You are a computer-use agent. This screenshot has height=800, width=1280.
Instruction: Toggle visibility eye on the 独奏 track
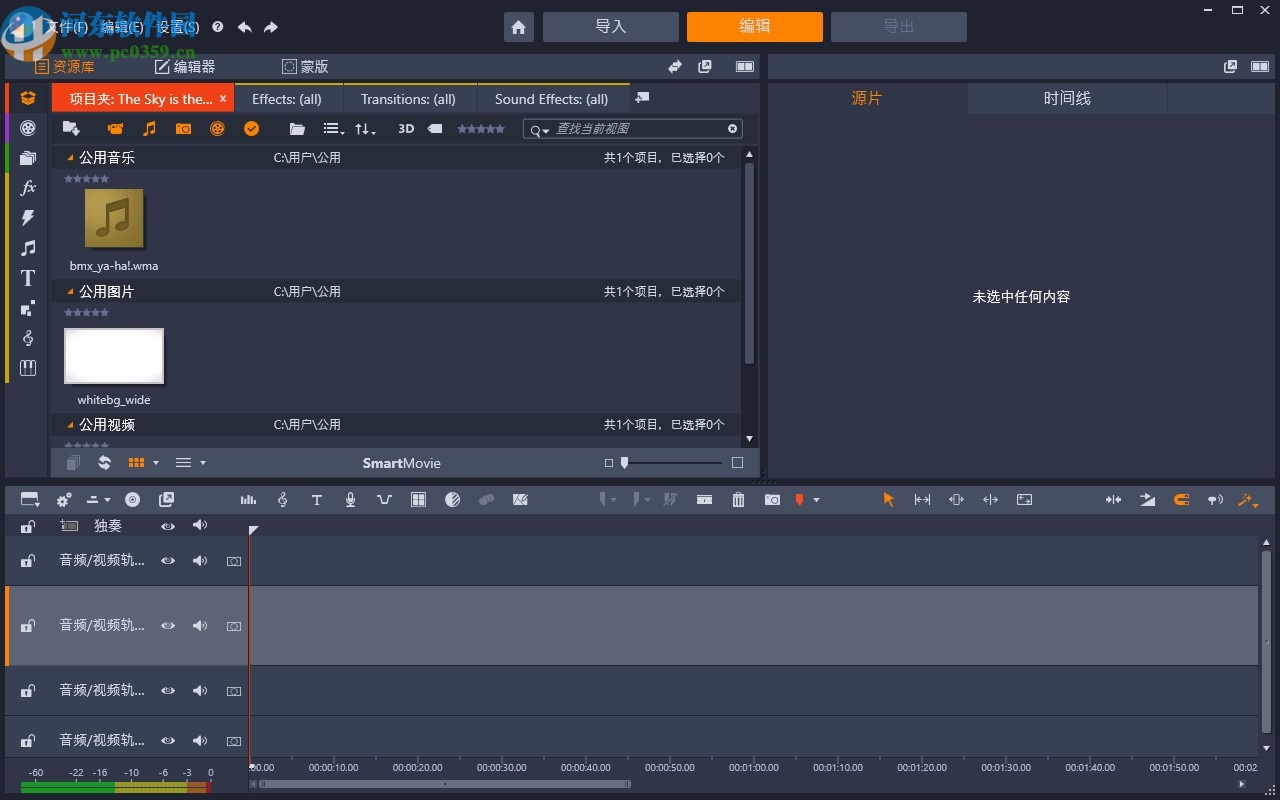point(168,526)
